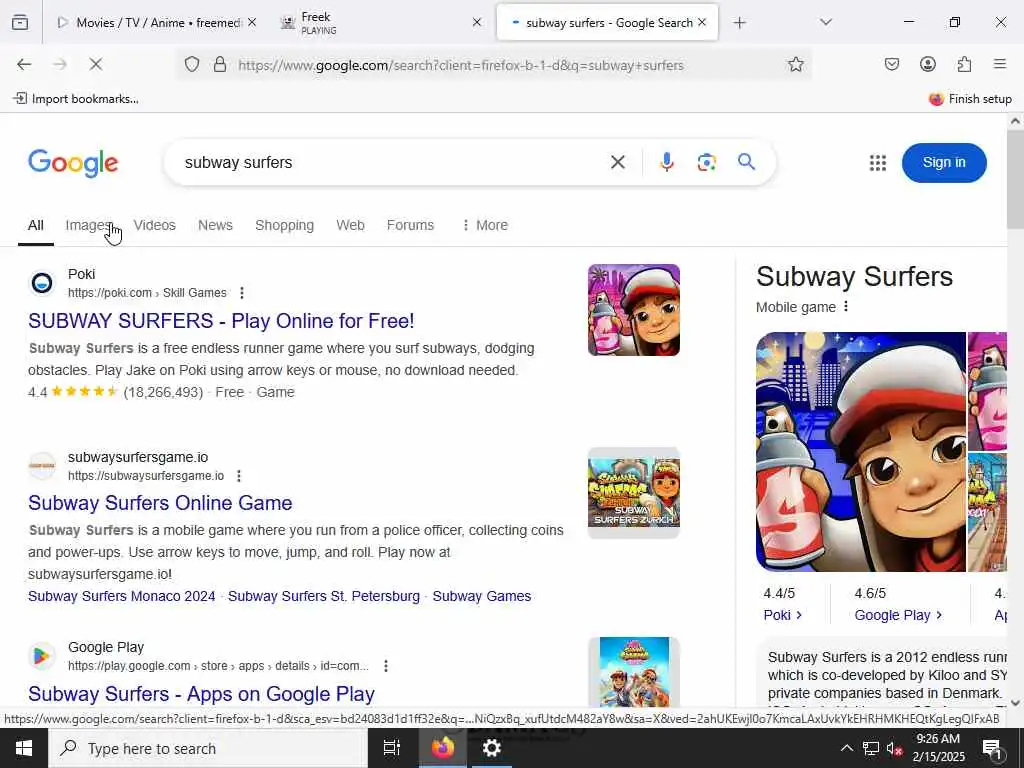Select Shopping search tab

284,225
